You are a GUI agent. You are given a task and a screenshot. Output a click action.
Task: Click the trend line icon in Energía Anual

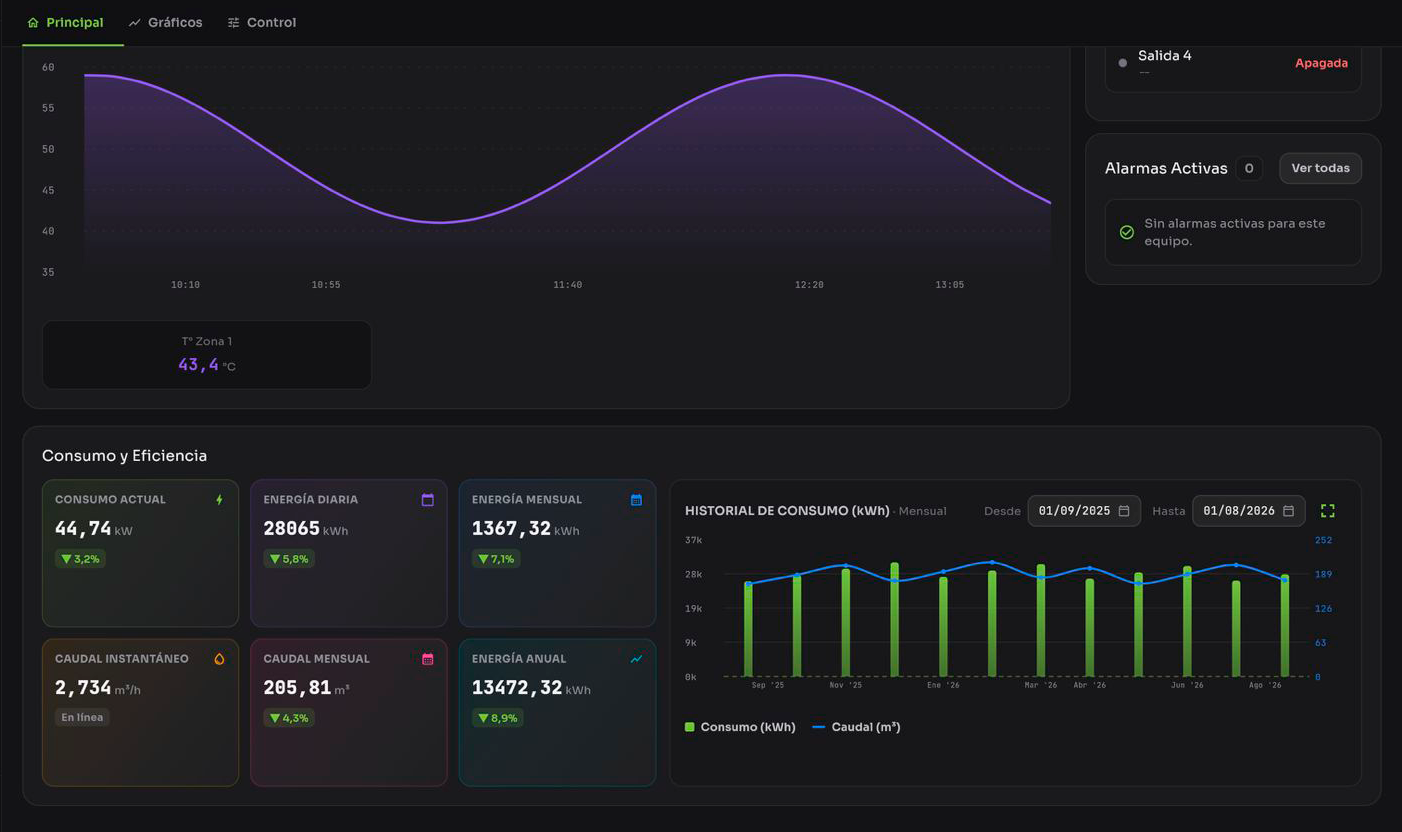pyautogui.click(x=636, y=659)
